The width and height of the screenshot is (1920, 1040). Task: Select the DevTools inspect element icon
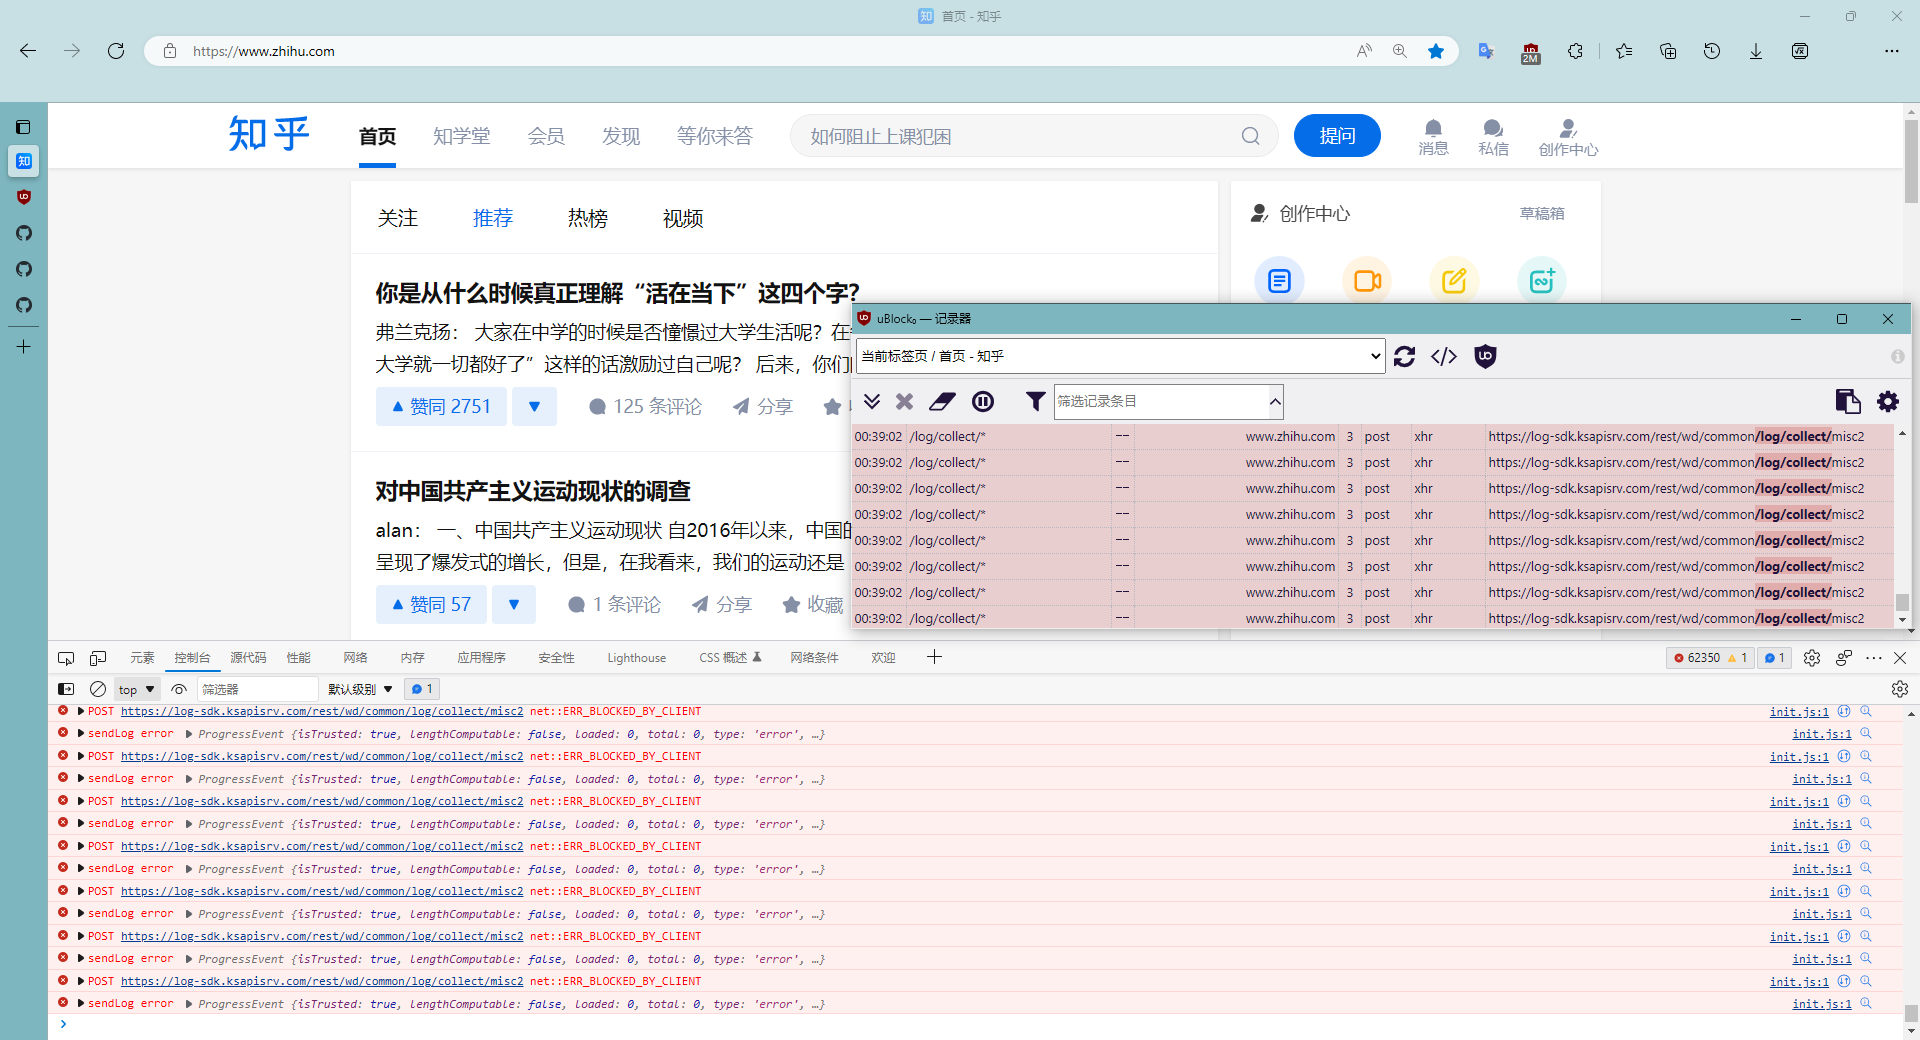65,657
